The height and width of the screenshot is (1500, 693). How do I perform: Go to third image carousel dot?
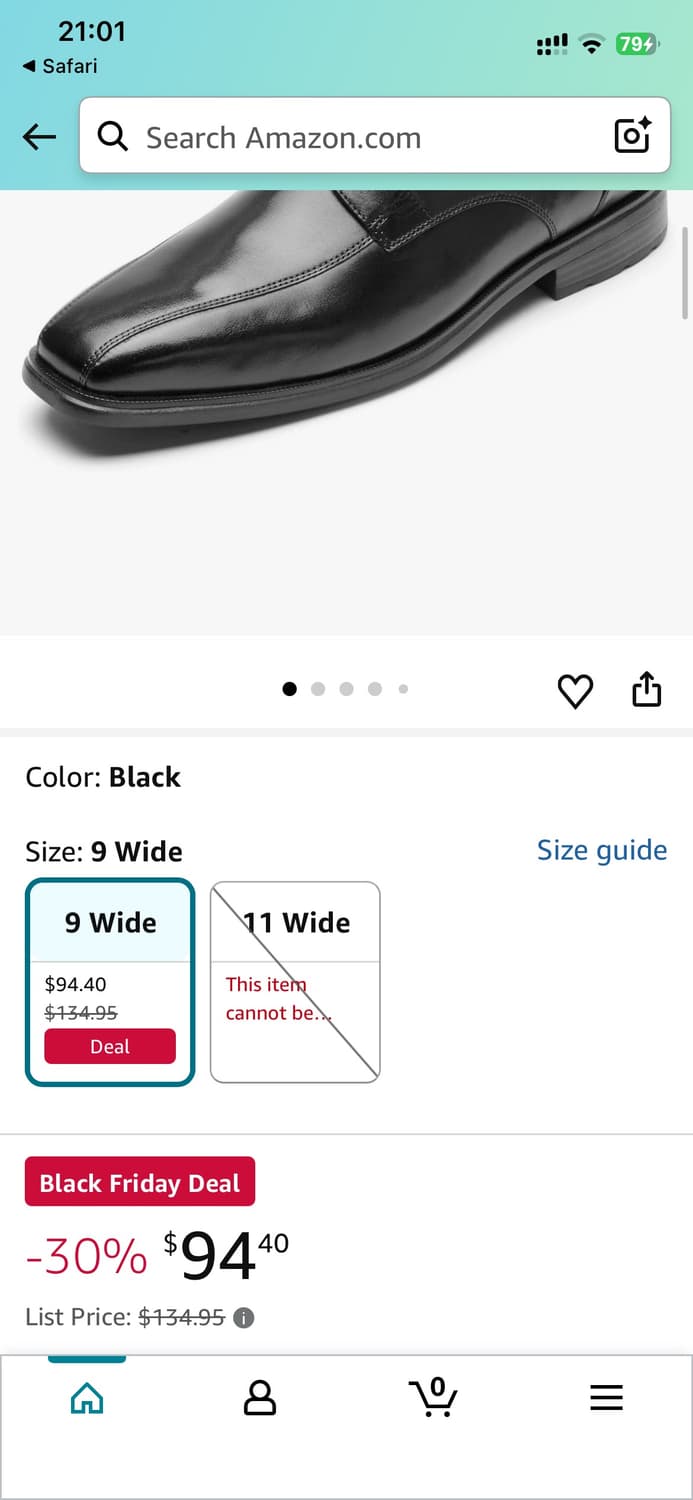click(346, 689)
